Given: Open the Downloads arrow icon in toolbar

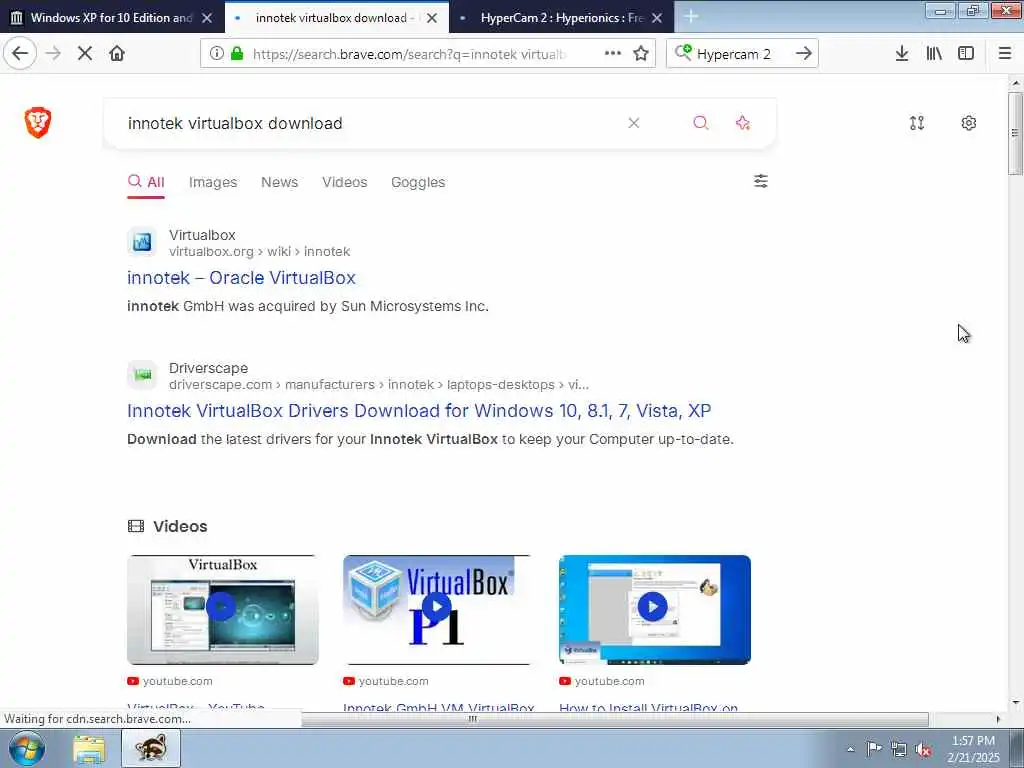Looking at the screenshot, I should [x=902, y=54].
